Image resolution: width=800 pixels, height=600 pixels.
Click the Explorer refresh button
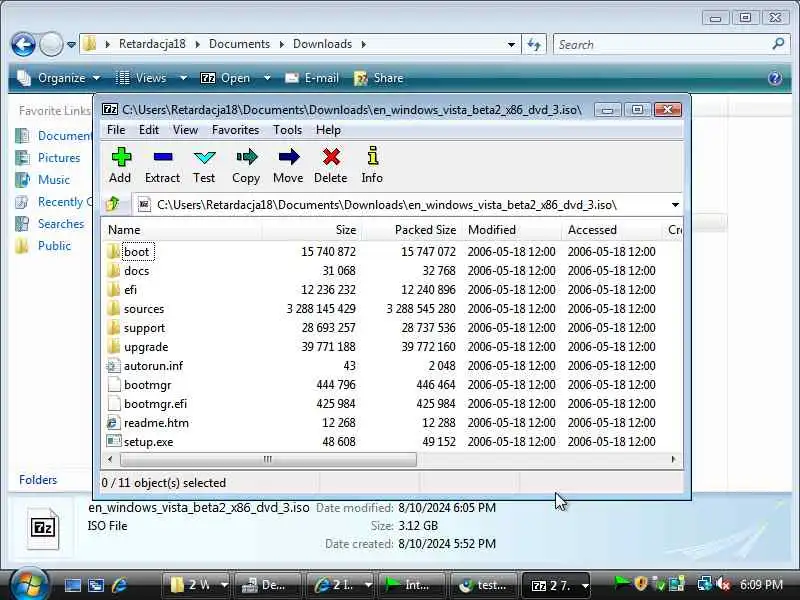534,44
